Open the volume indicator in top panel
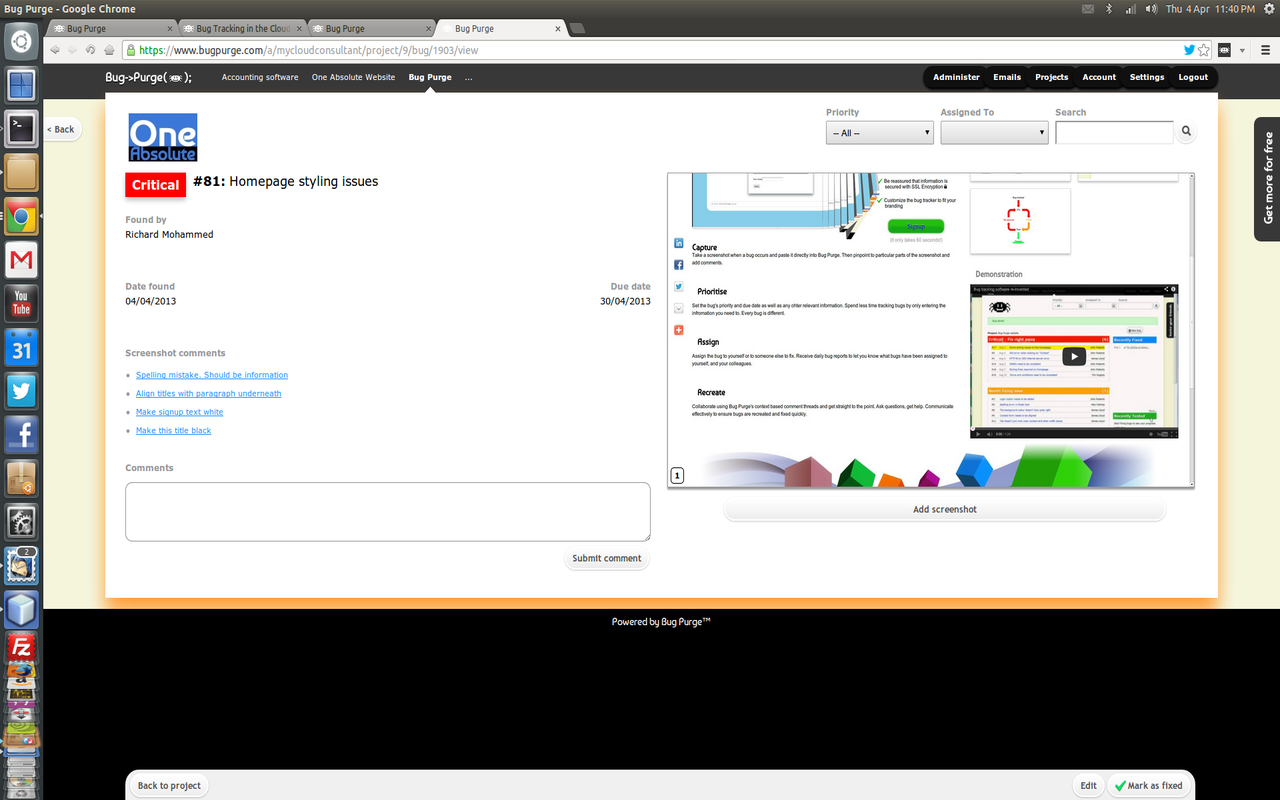 [1151, 9]
